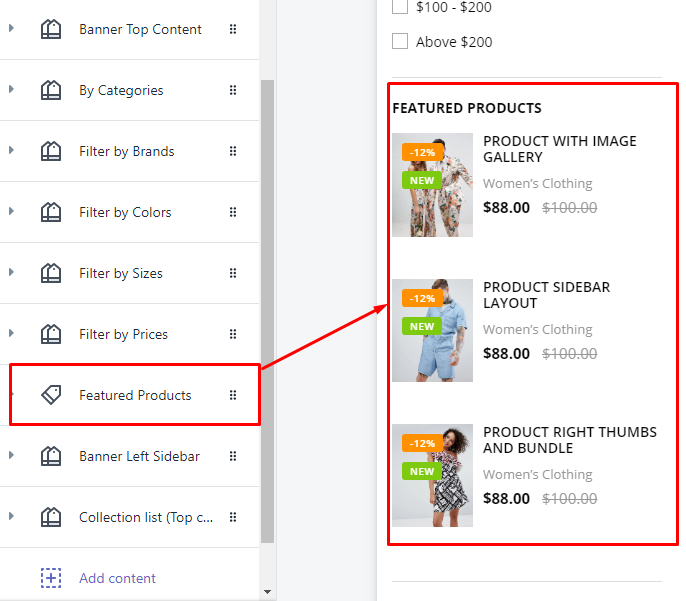Click drag handle beside Featured Products
This screenshot has width=686, height=601.
tap(233, 395)
